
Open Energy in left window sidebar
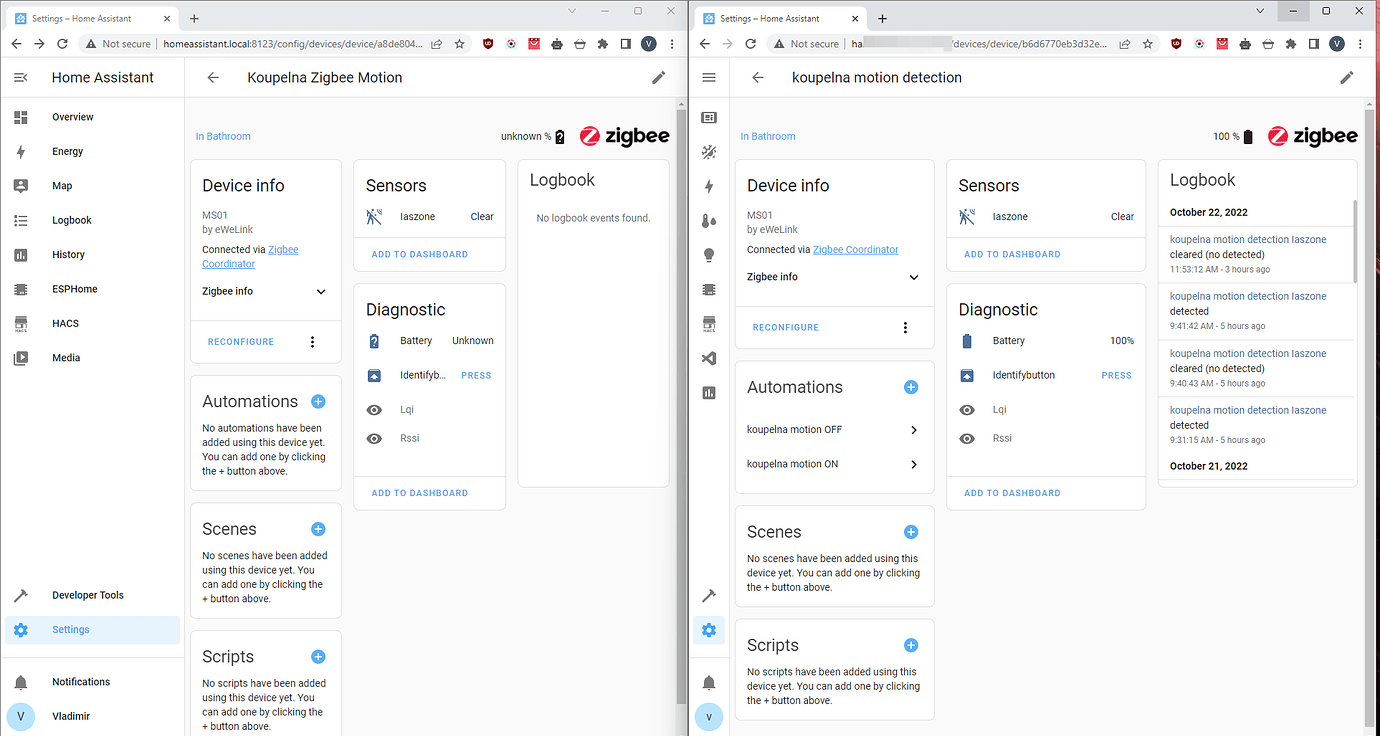(x=92, y=152)
